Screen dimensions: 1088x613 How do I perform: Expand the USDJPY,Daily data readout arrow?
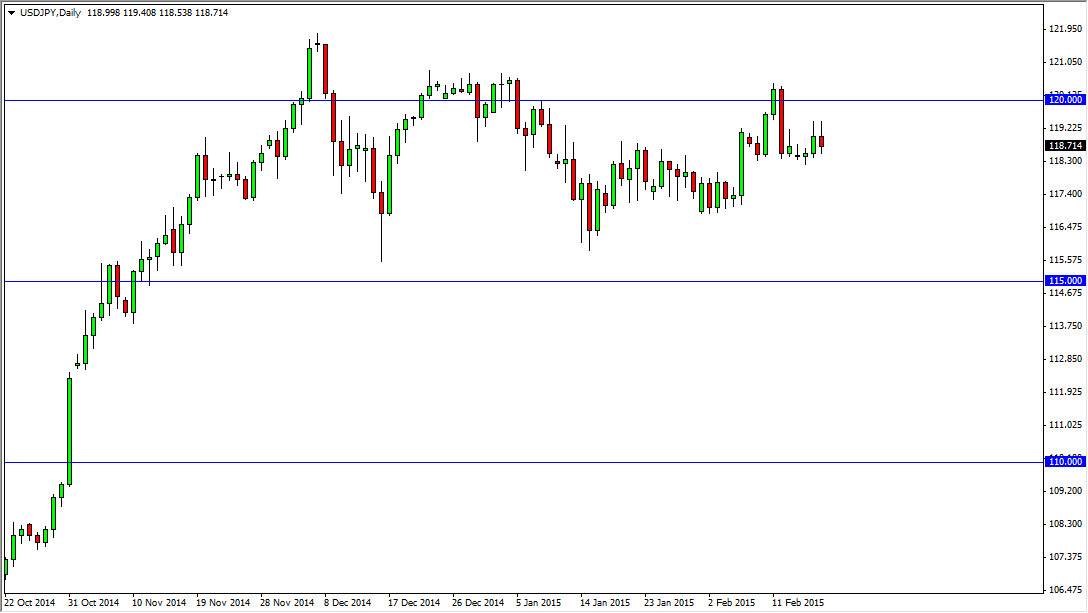[x=10, y=12]
